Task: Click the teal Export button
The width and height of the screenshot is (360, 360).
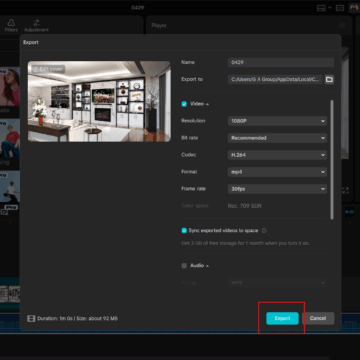Action: (x=282, y=318)
